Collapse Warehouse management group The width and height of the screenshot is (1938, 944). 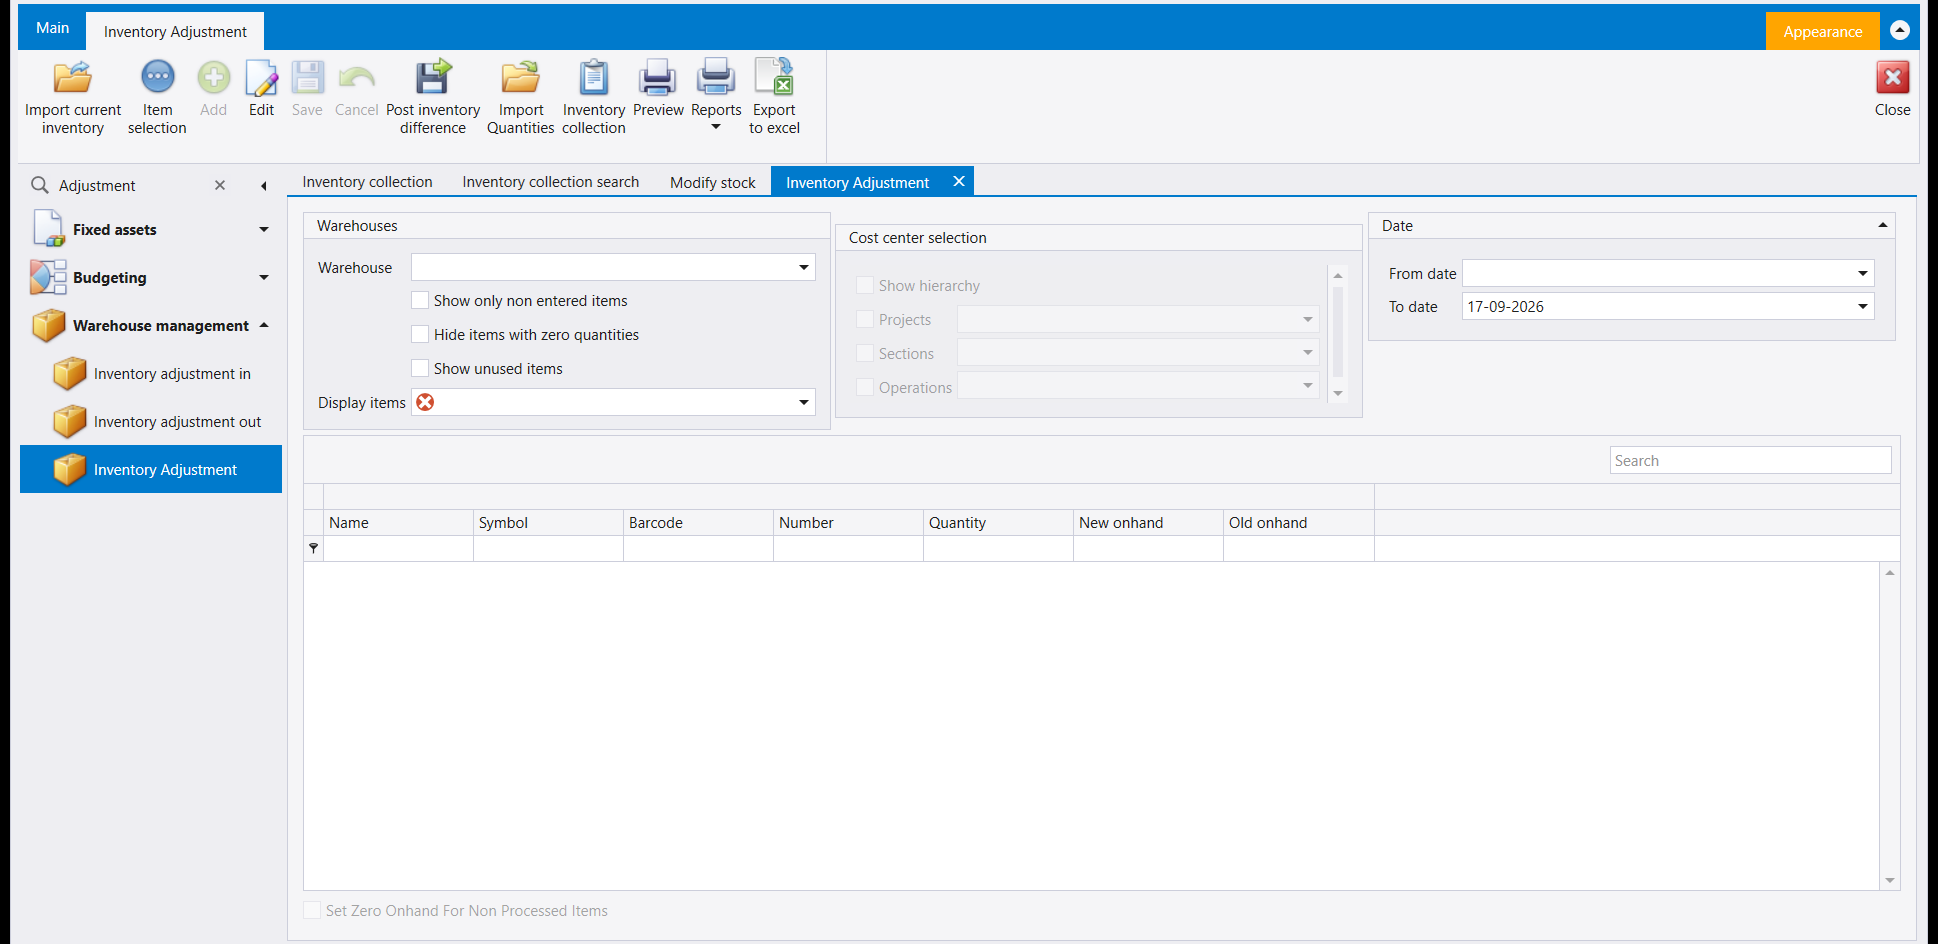[x=264, y=325]
